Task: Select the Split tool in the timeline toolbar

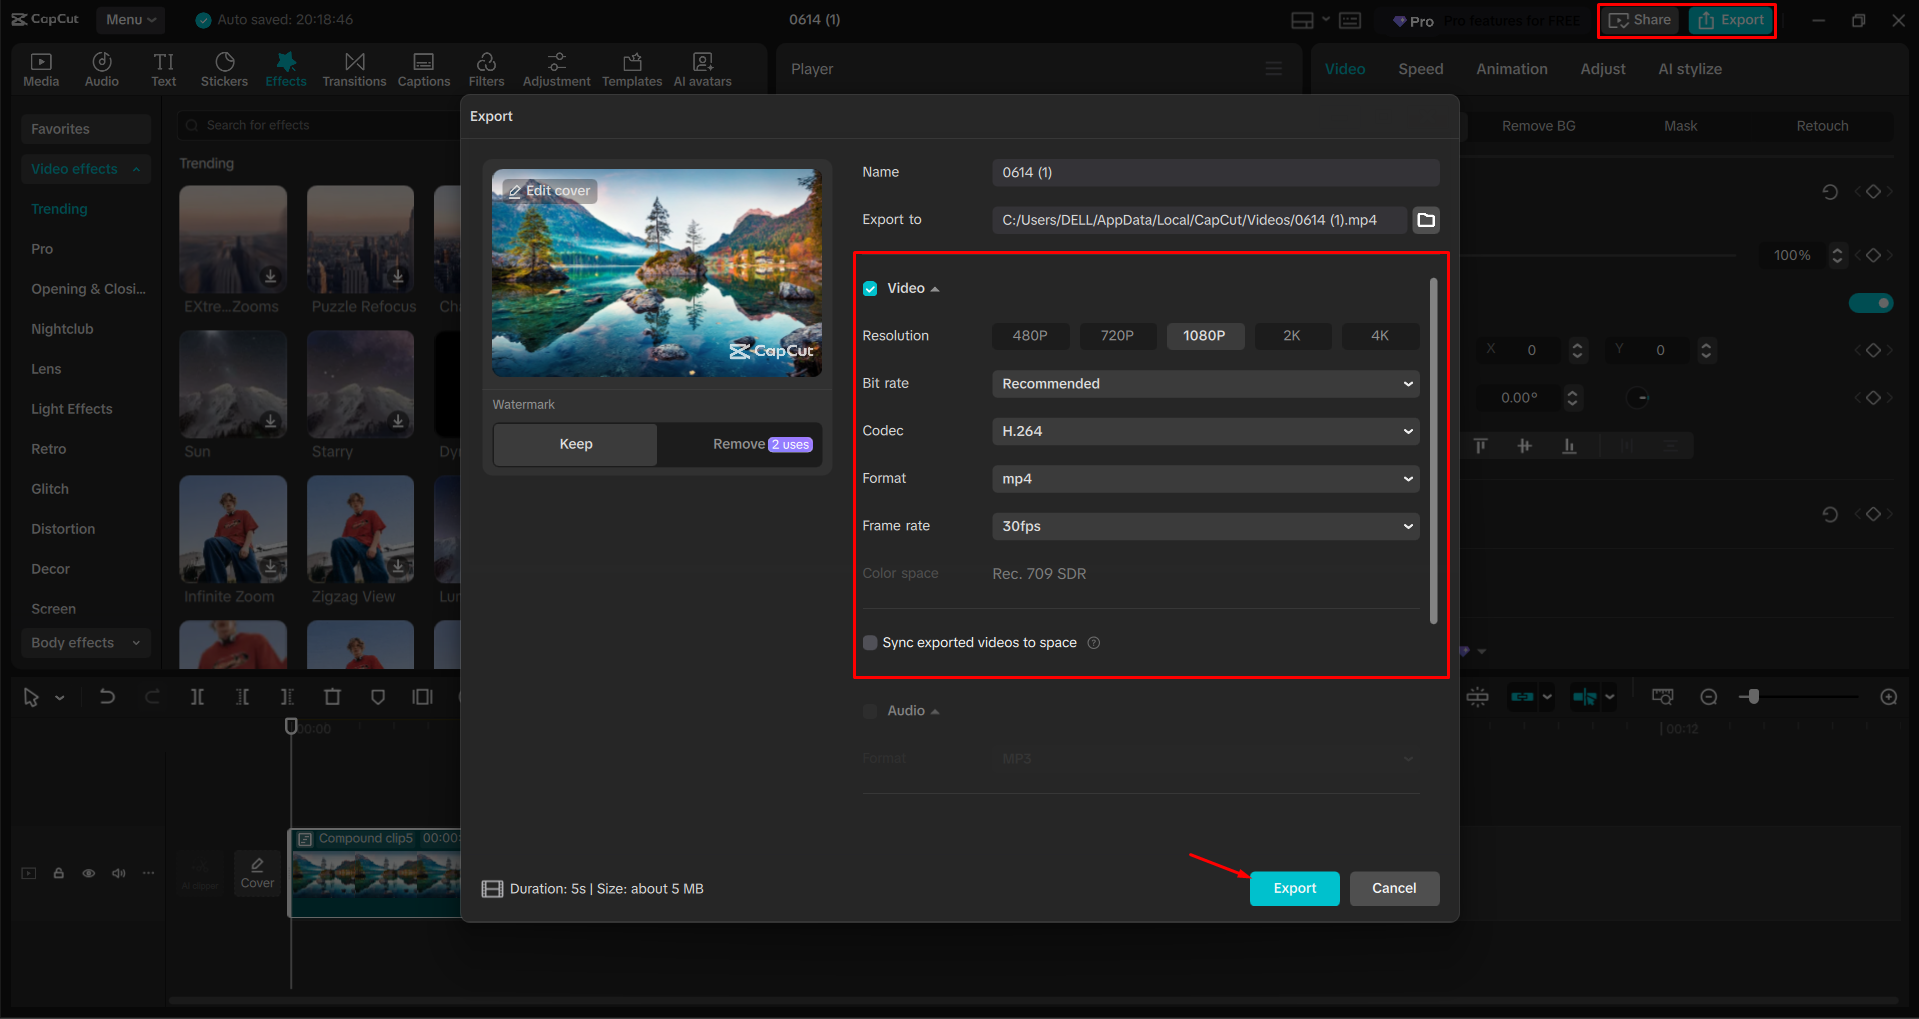Action: (198, 696)
